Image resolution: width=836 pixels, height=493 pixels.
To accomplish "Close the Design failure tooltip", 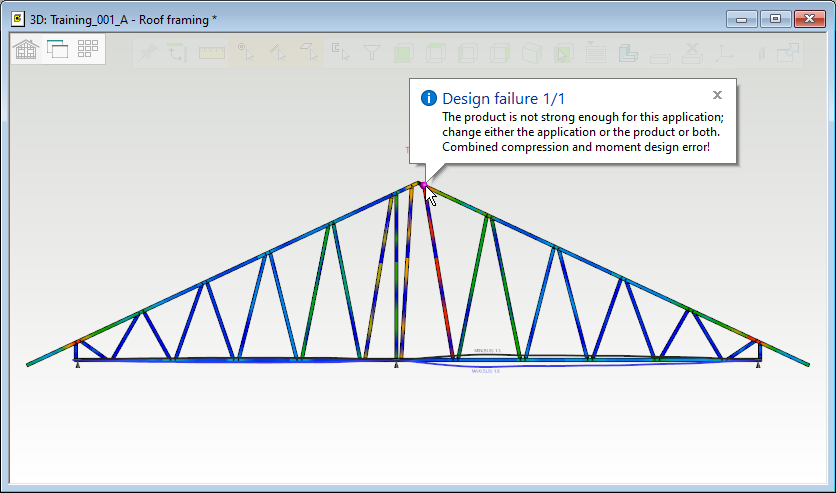I will click(717, 95).
